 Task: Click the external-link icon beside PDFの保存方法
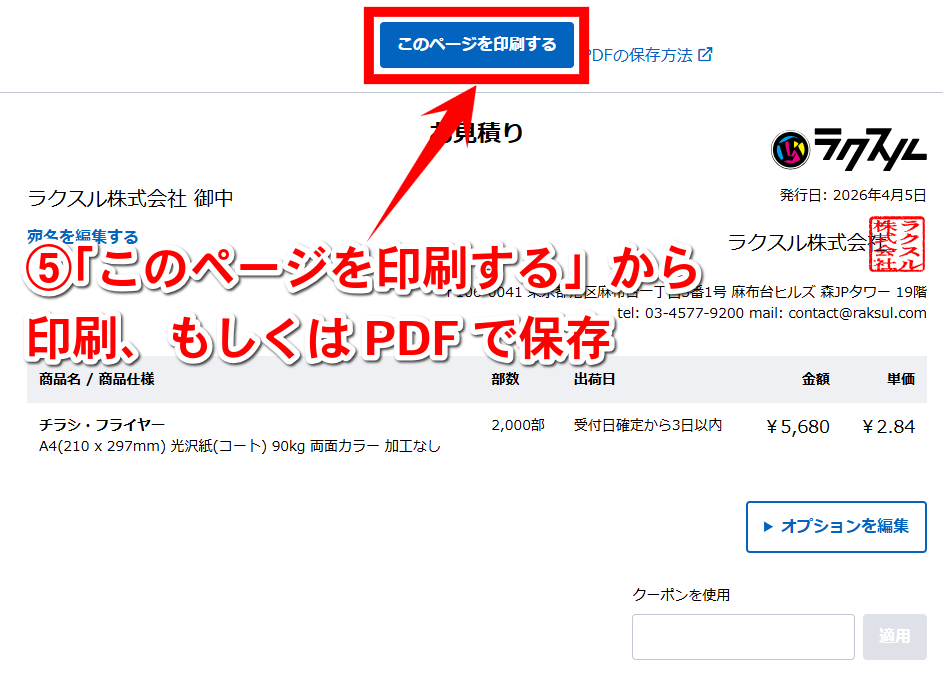tap(705, 55)
